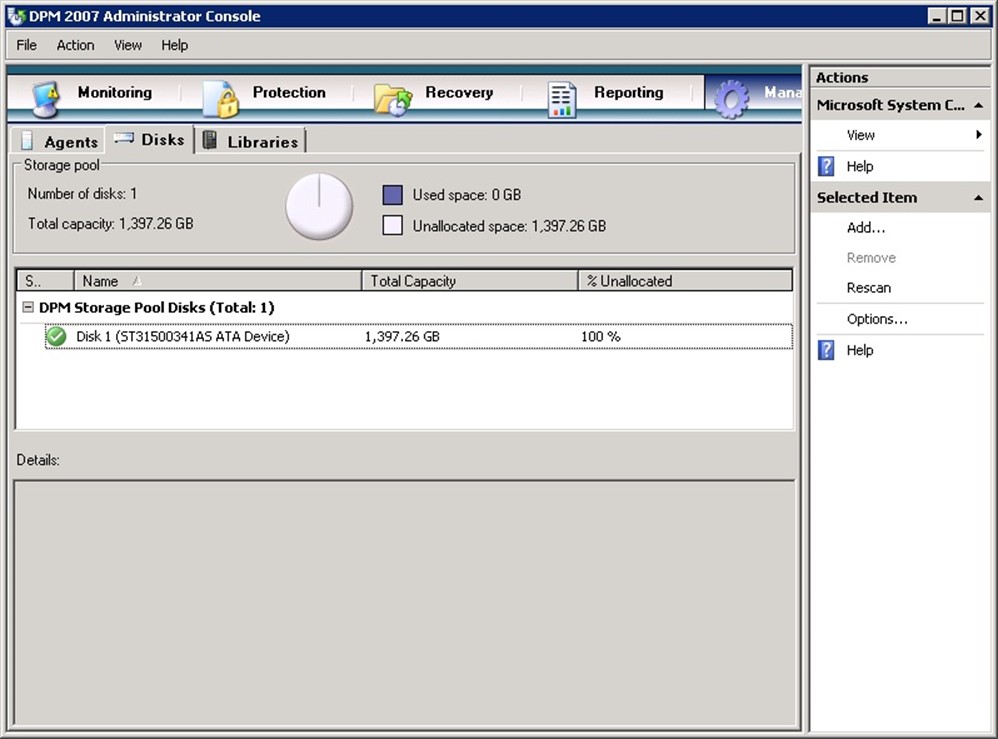Screen dimensions: 998x739
Task: Expand the View submenu arrow
Action: 978,135
